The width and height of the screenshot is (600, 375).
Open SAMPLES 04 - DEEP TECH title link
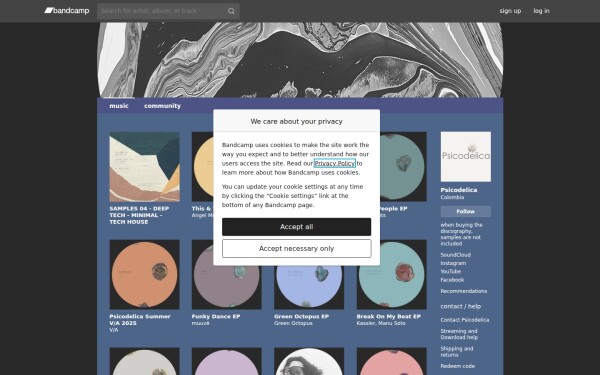139,215
